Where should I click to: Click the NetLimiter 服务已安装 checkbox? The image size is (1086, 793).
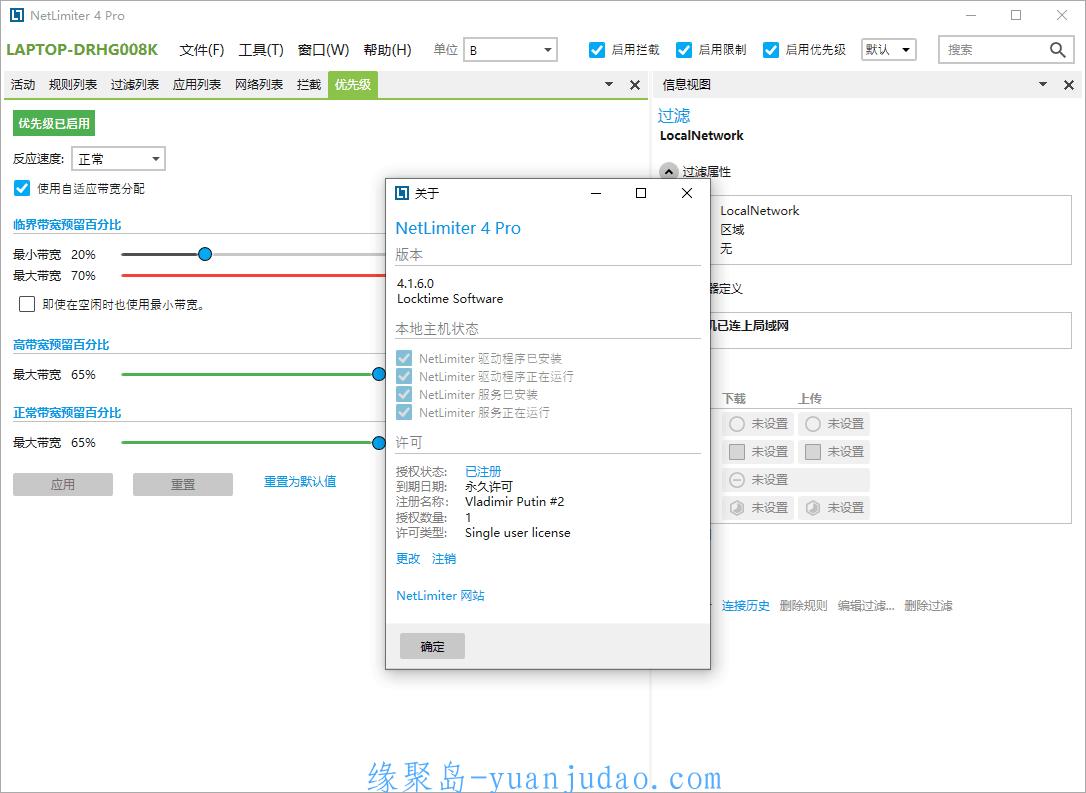[404, 394]
